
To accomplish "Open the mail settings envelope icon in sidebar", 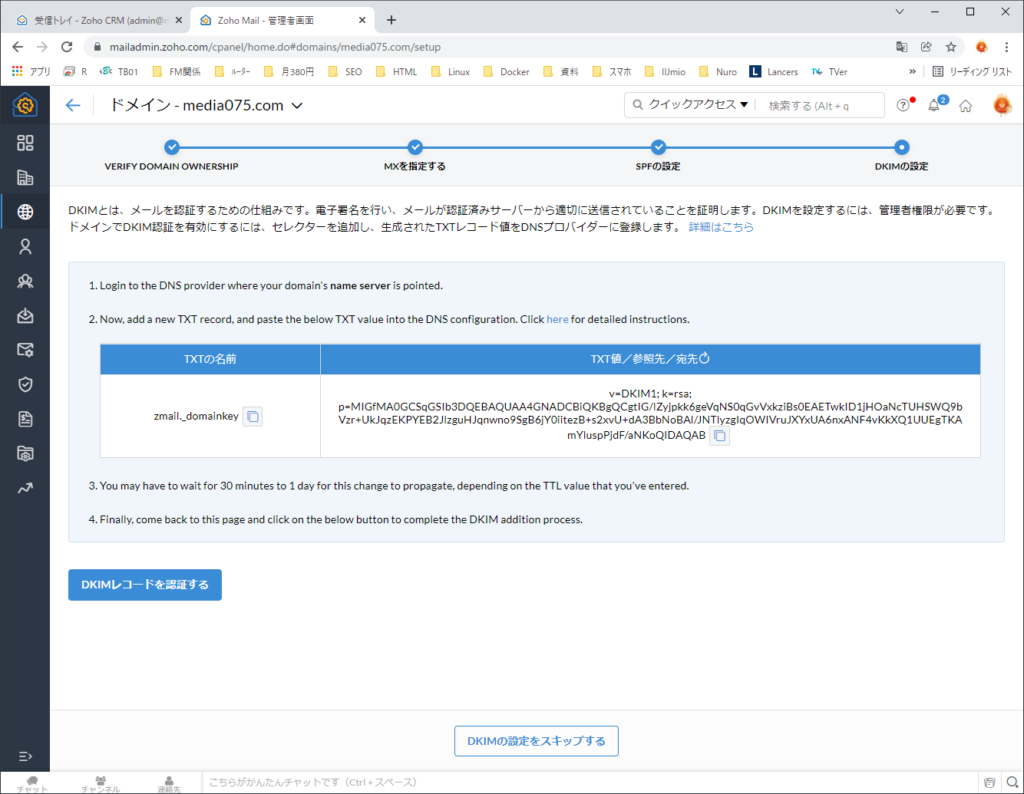I will point(25,350).
